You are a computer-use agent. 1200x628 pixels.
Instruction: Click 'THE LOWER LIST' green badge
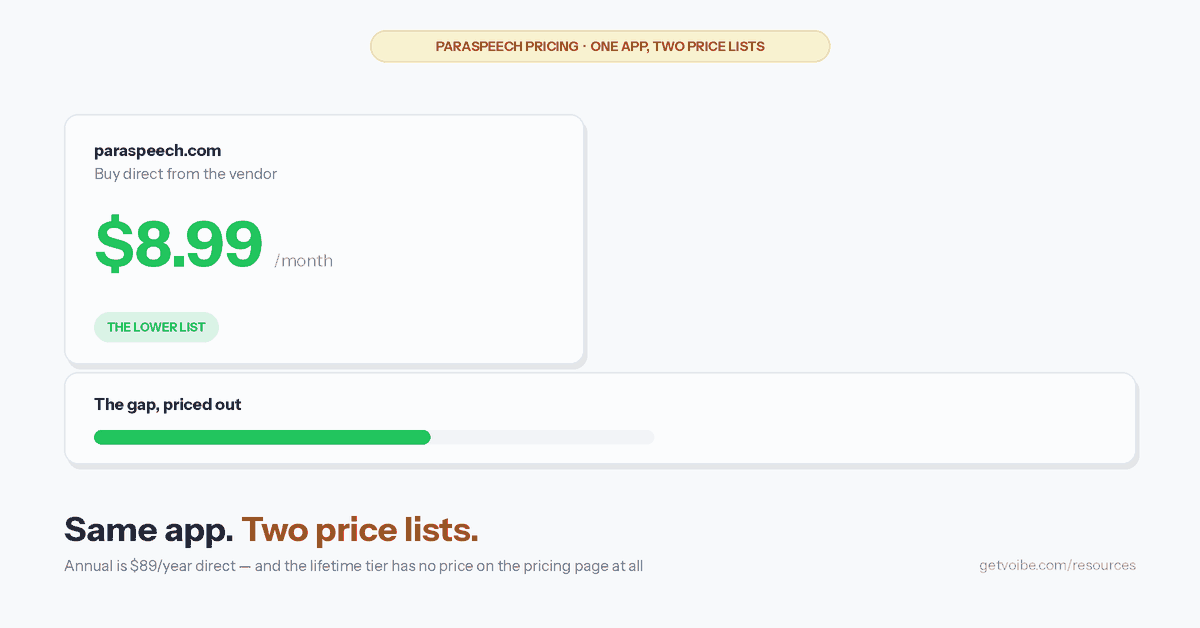coord(156,327)
